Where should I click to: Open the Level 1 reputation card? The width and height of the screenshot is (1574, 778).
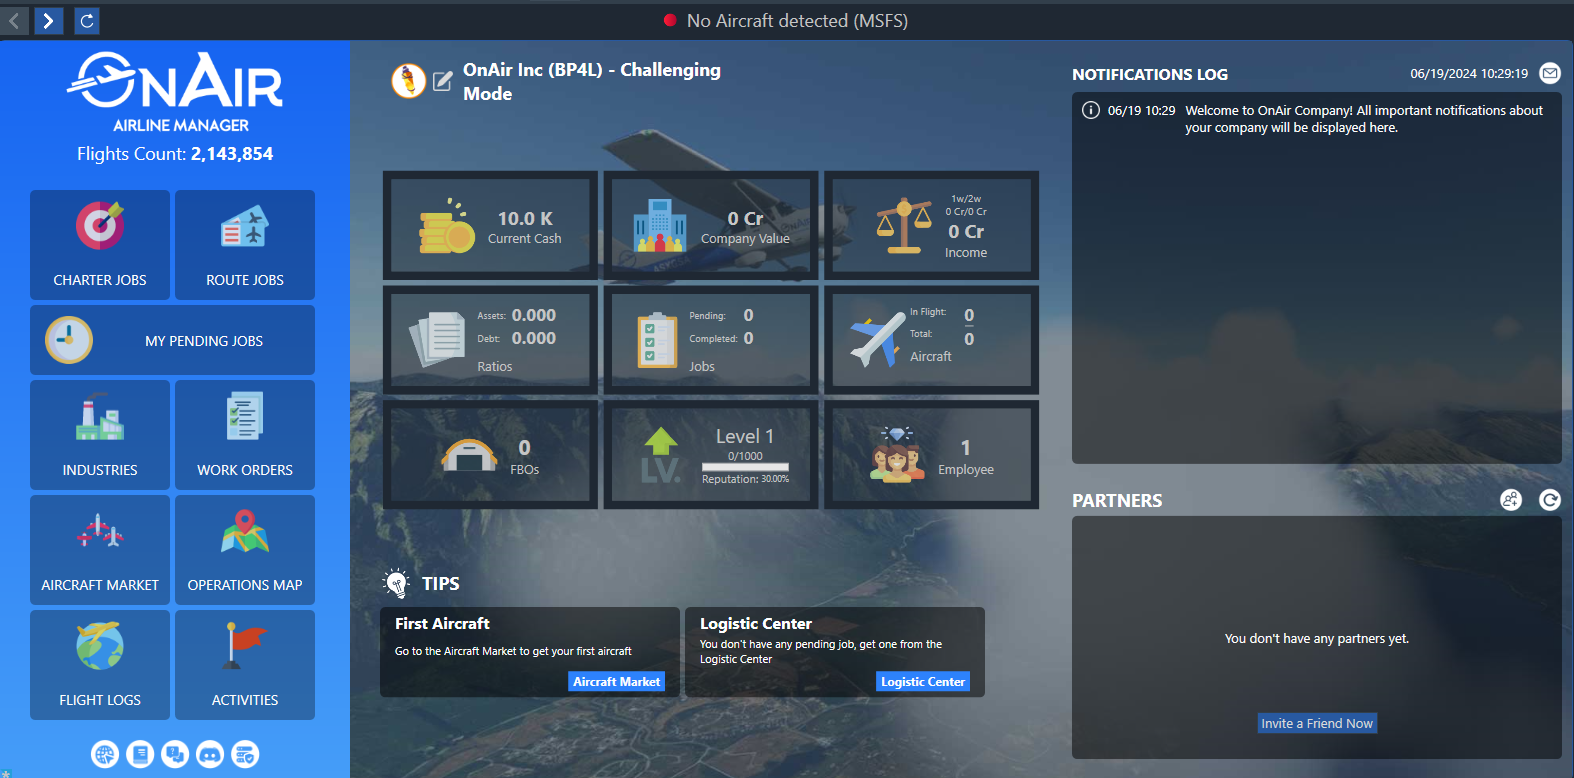point(711,455)
